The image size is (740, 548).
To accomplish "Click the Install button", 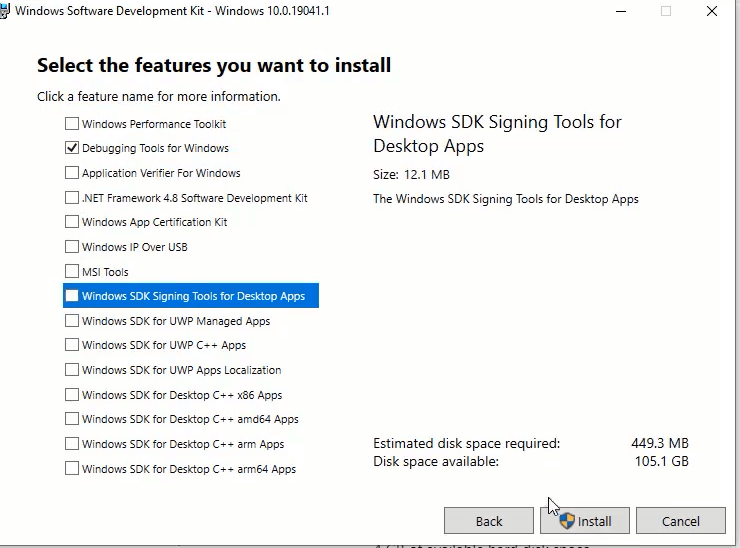I will click(x=585, y=521).
